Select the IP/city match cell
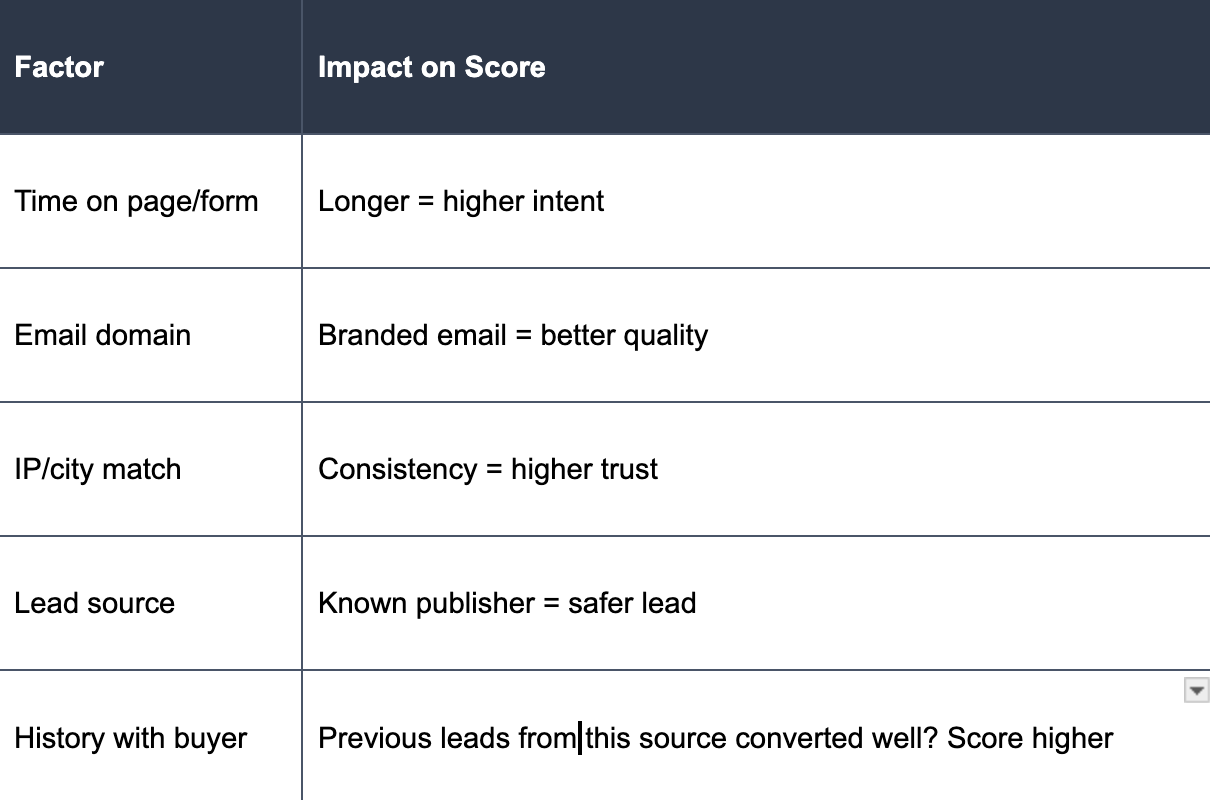 pyautogui.click(x=151, y=469)
